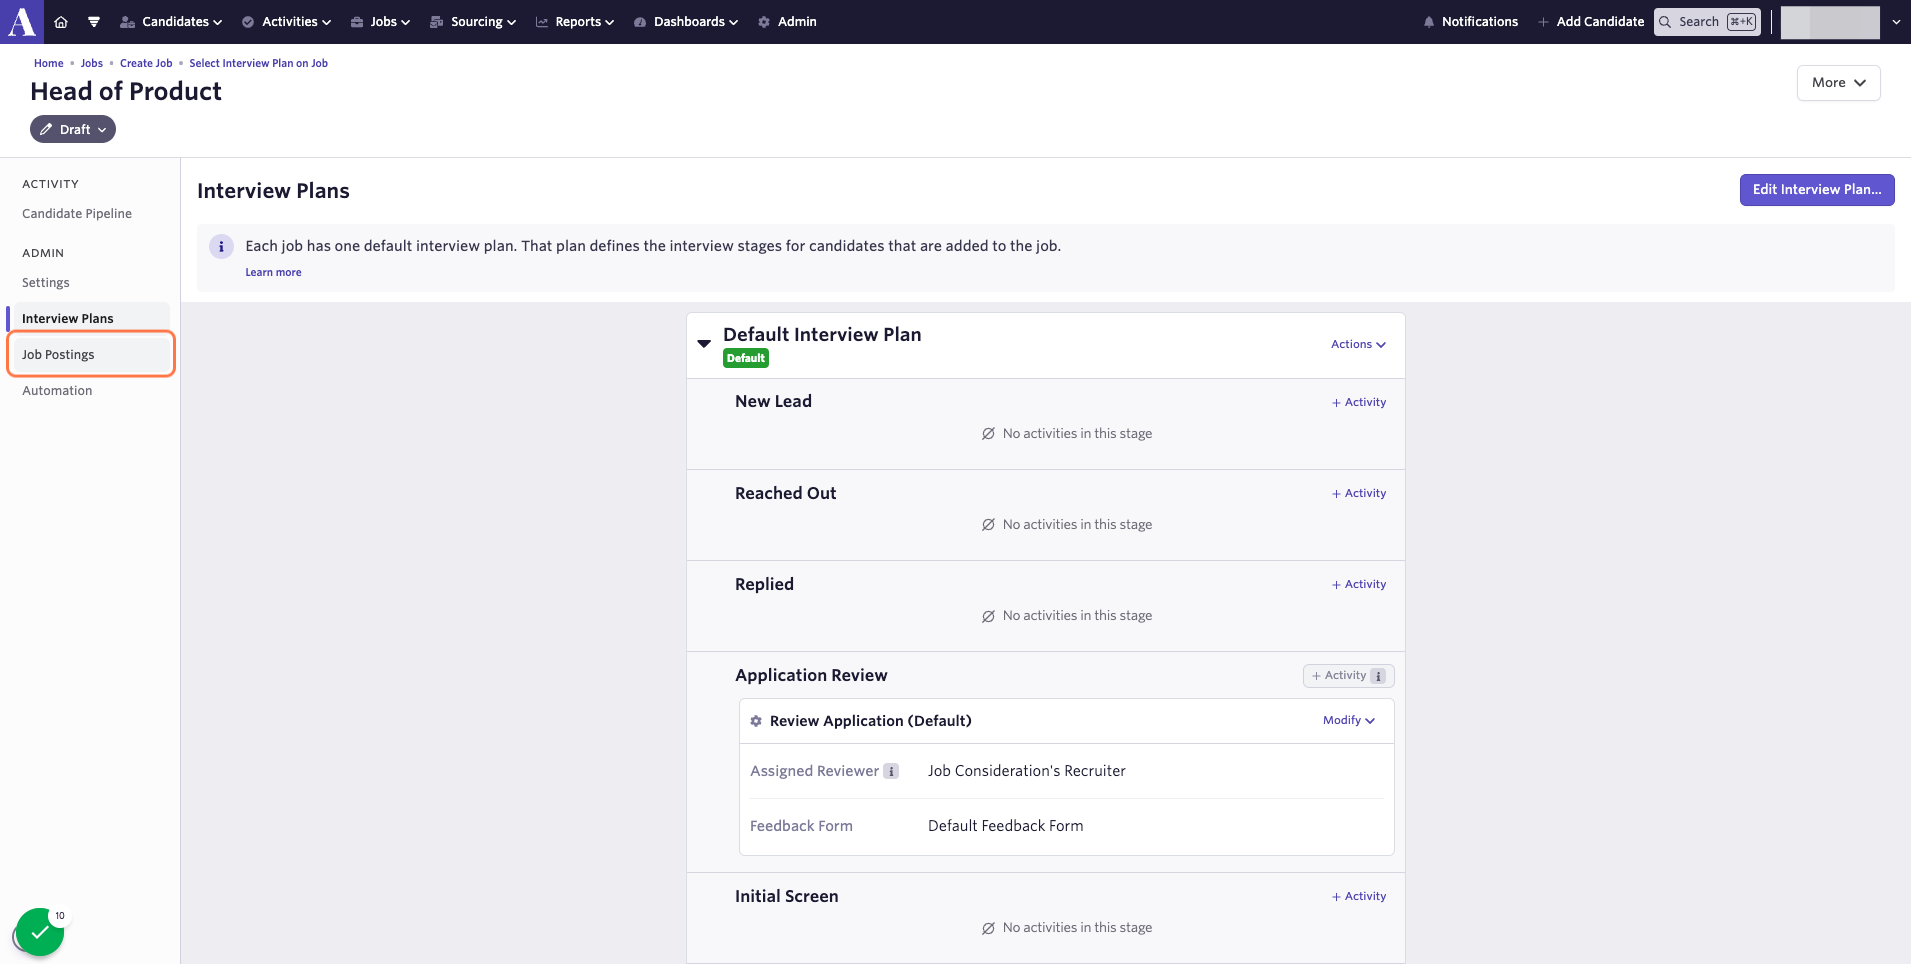Click the Create Job breadcrumb link
Screen dimensions: 1911x964
click(146, 63)
